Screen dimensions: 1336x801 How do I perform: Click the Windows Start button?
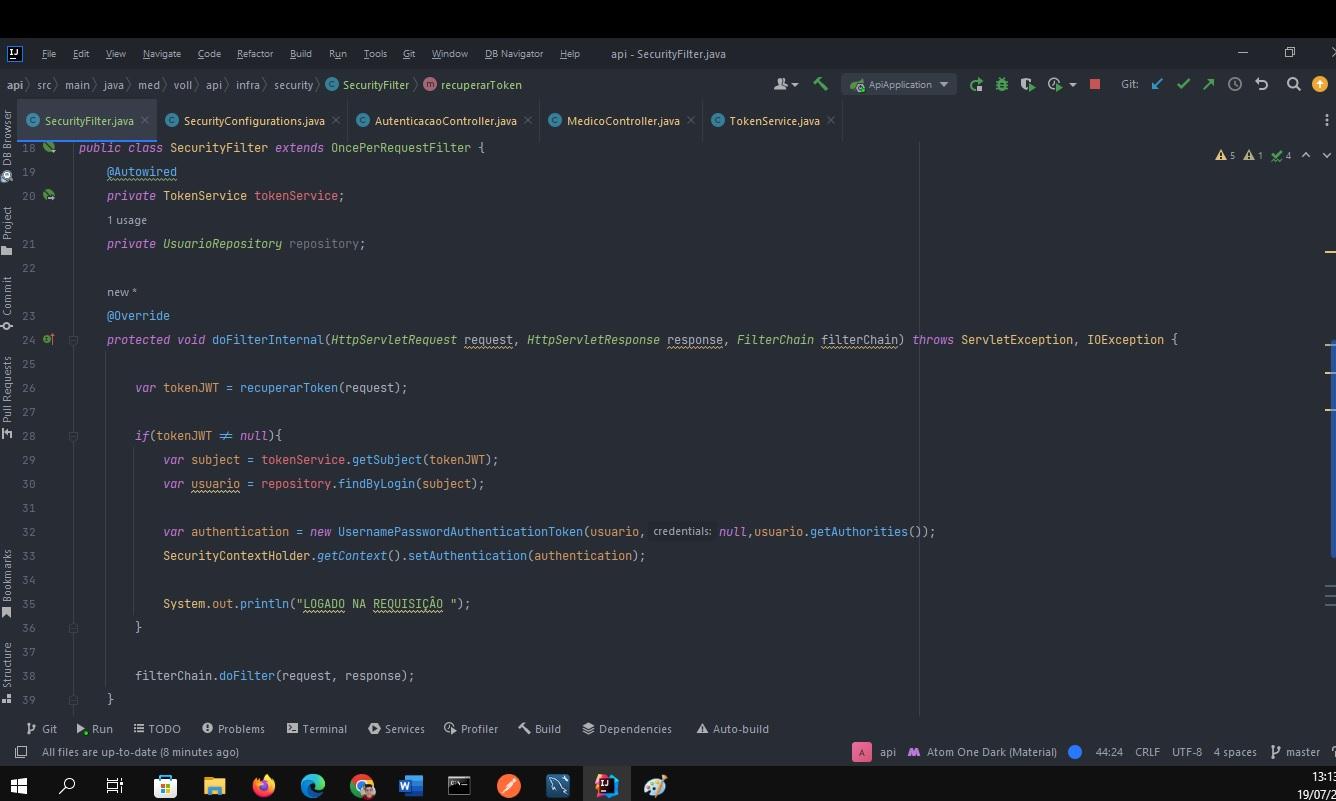tap(19, 786)
